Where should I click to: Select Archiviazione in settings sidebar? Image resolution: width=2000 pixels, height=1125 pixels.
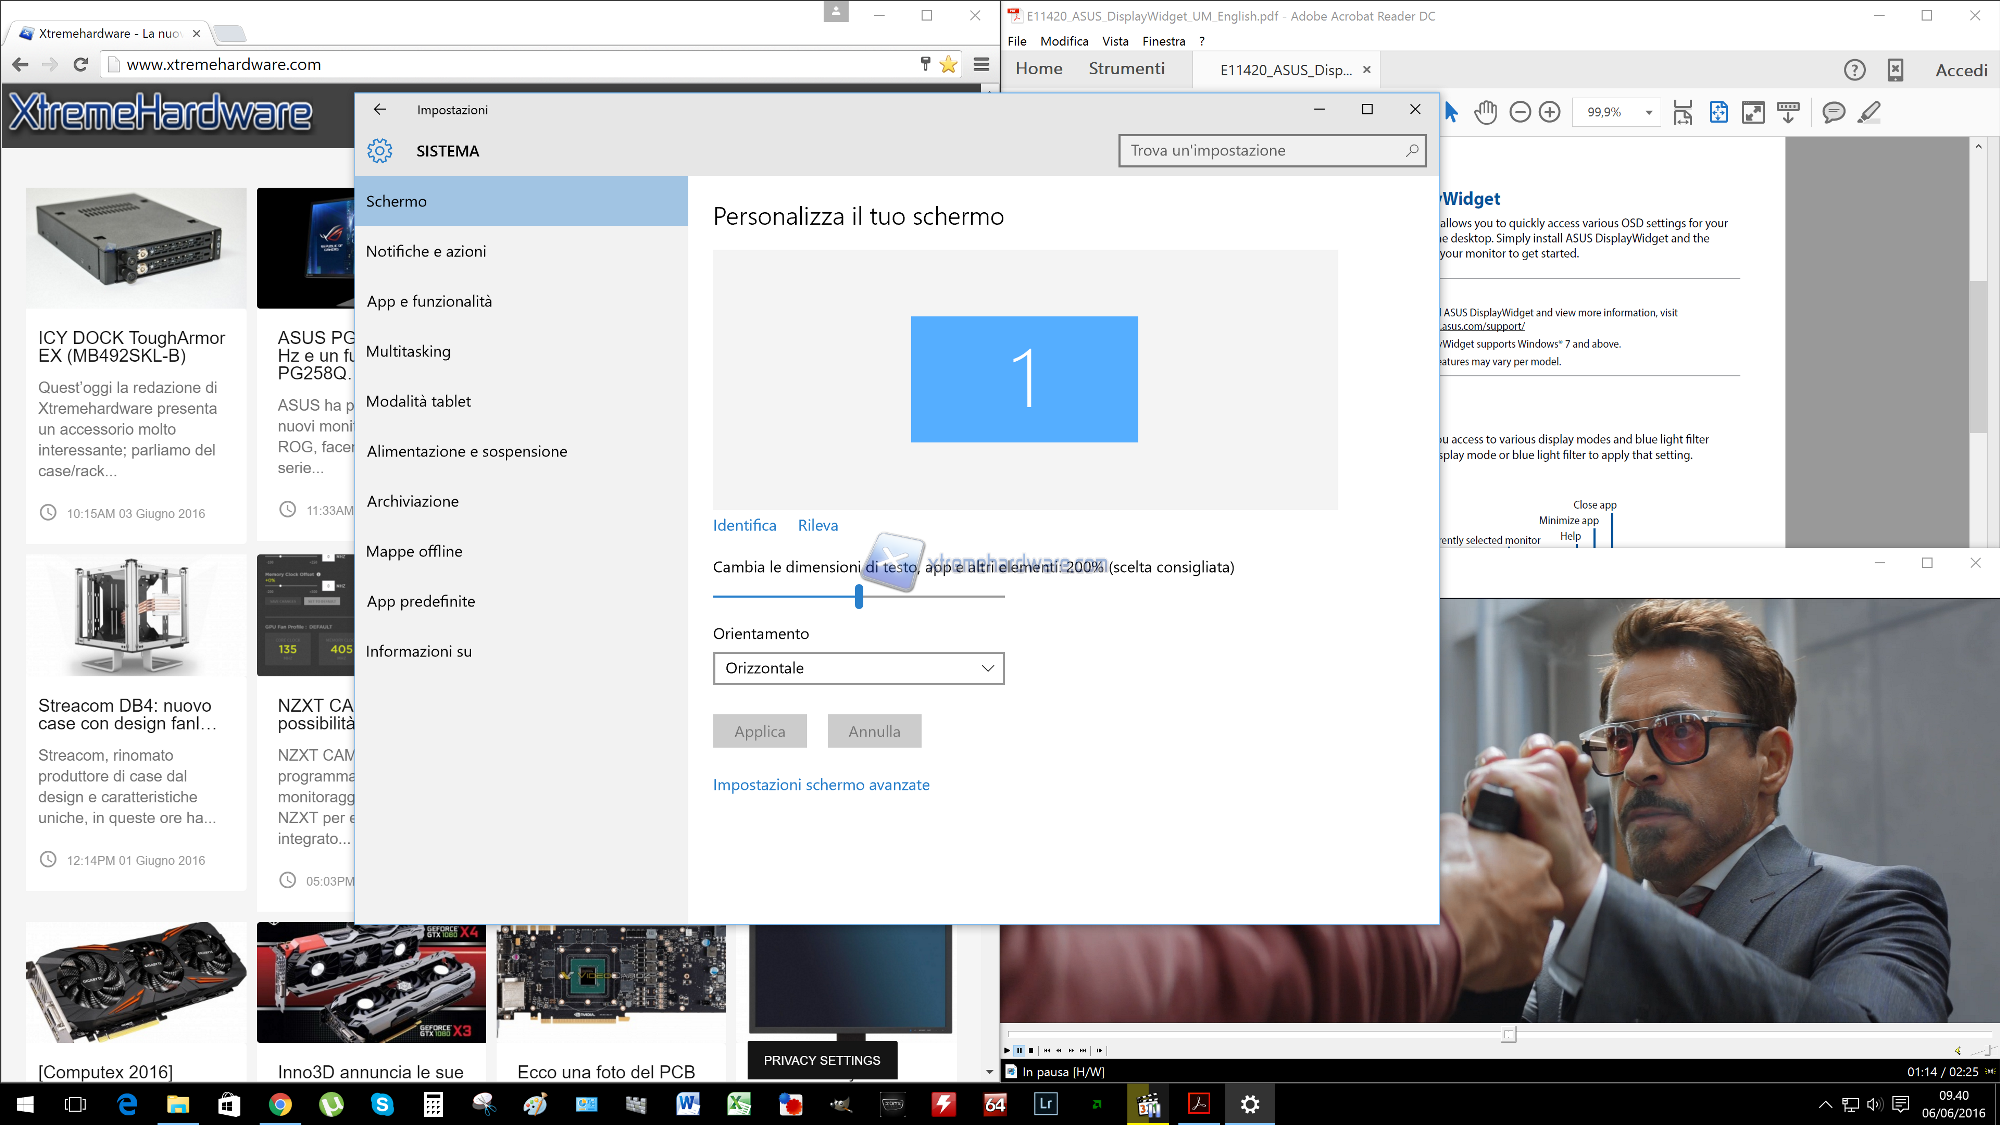tap(412, 501)
